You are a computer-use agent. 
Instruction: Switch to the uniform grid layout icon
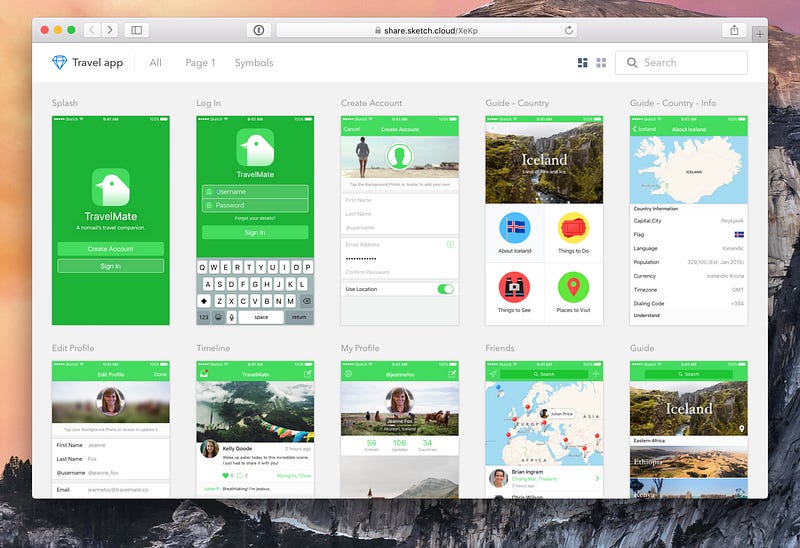pyautogui.click(x=602, y=63)
